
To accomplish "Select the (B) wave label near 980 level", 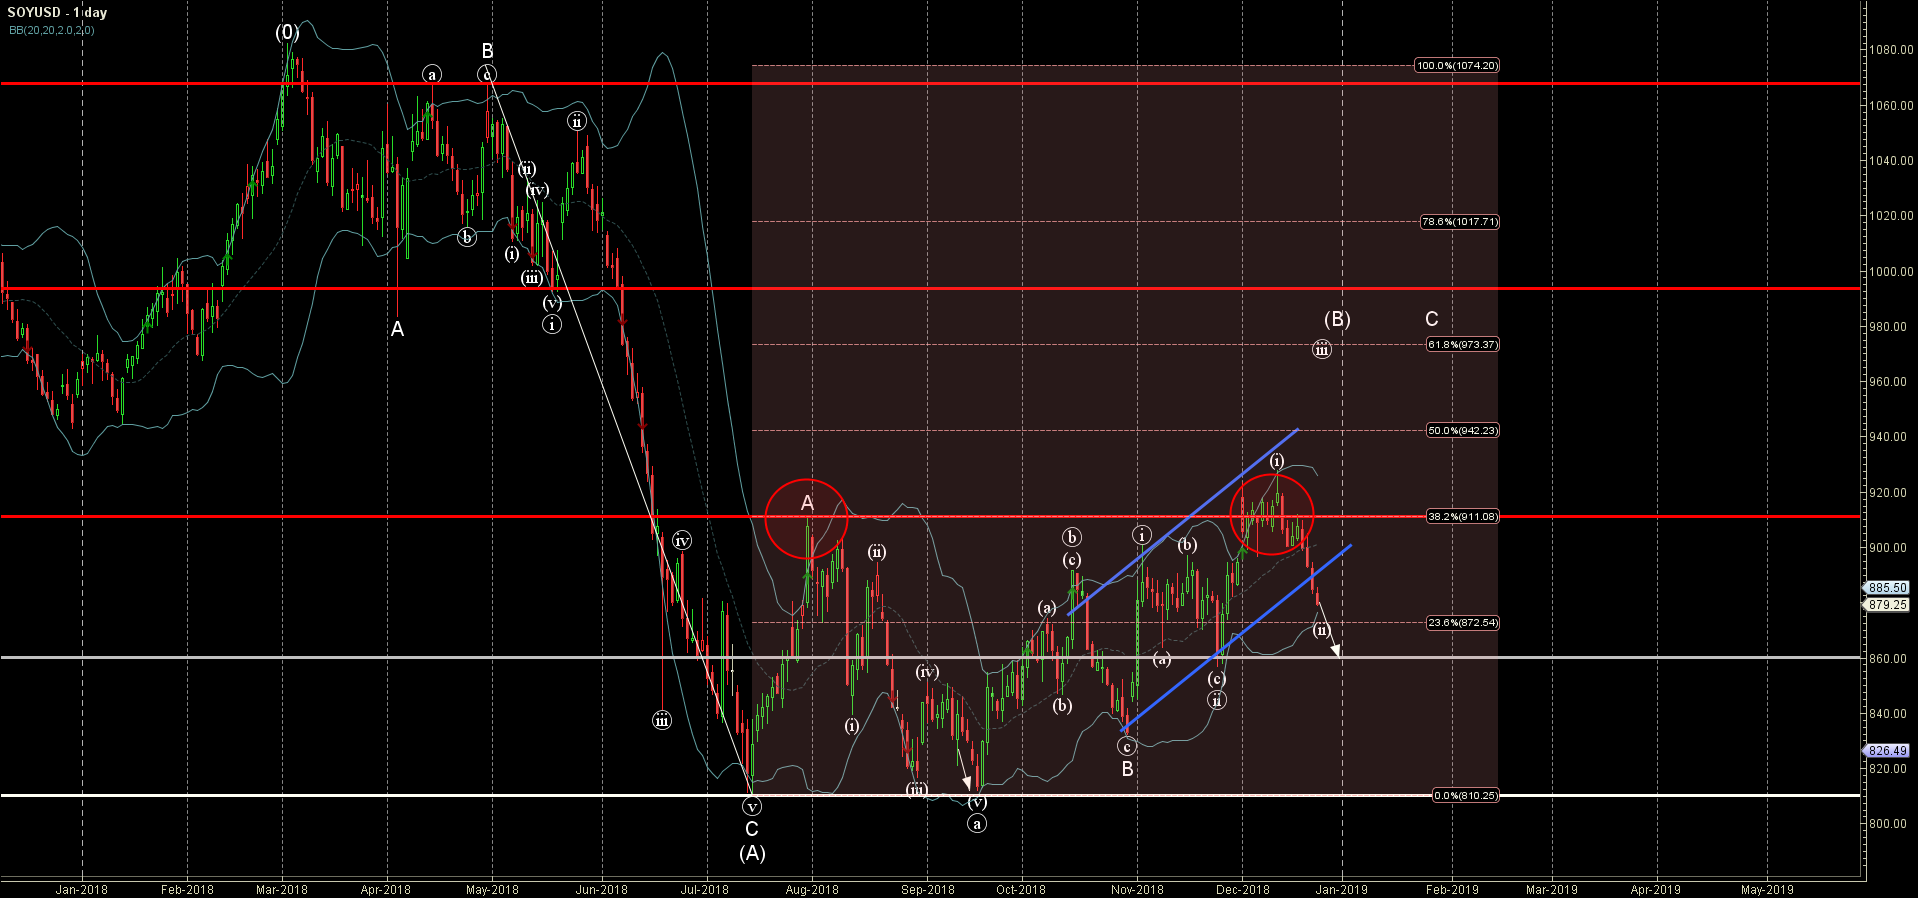I will click(1337, 319).
